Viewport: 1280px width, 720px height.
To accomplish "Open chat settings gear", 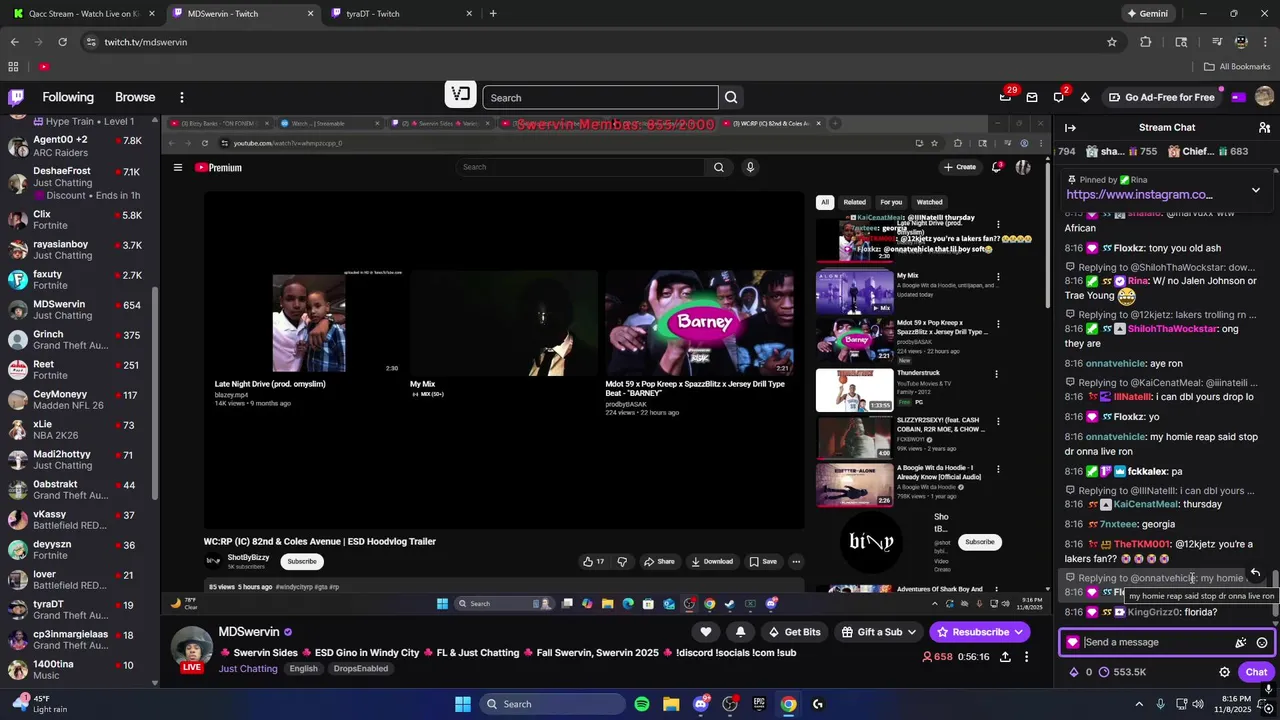I will click(1224, 672).
